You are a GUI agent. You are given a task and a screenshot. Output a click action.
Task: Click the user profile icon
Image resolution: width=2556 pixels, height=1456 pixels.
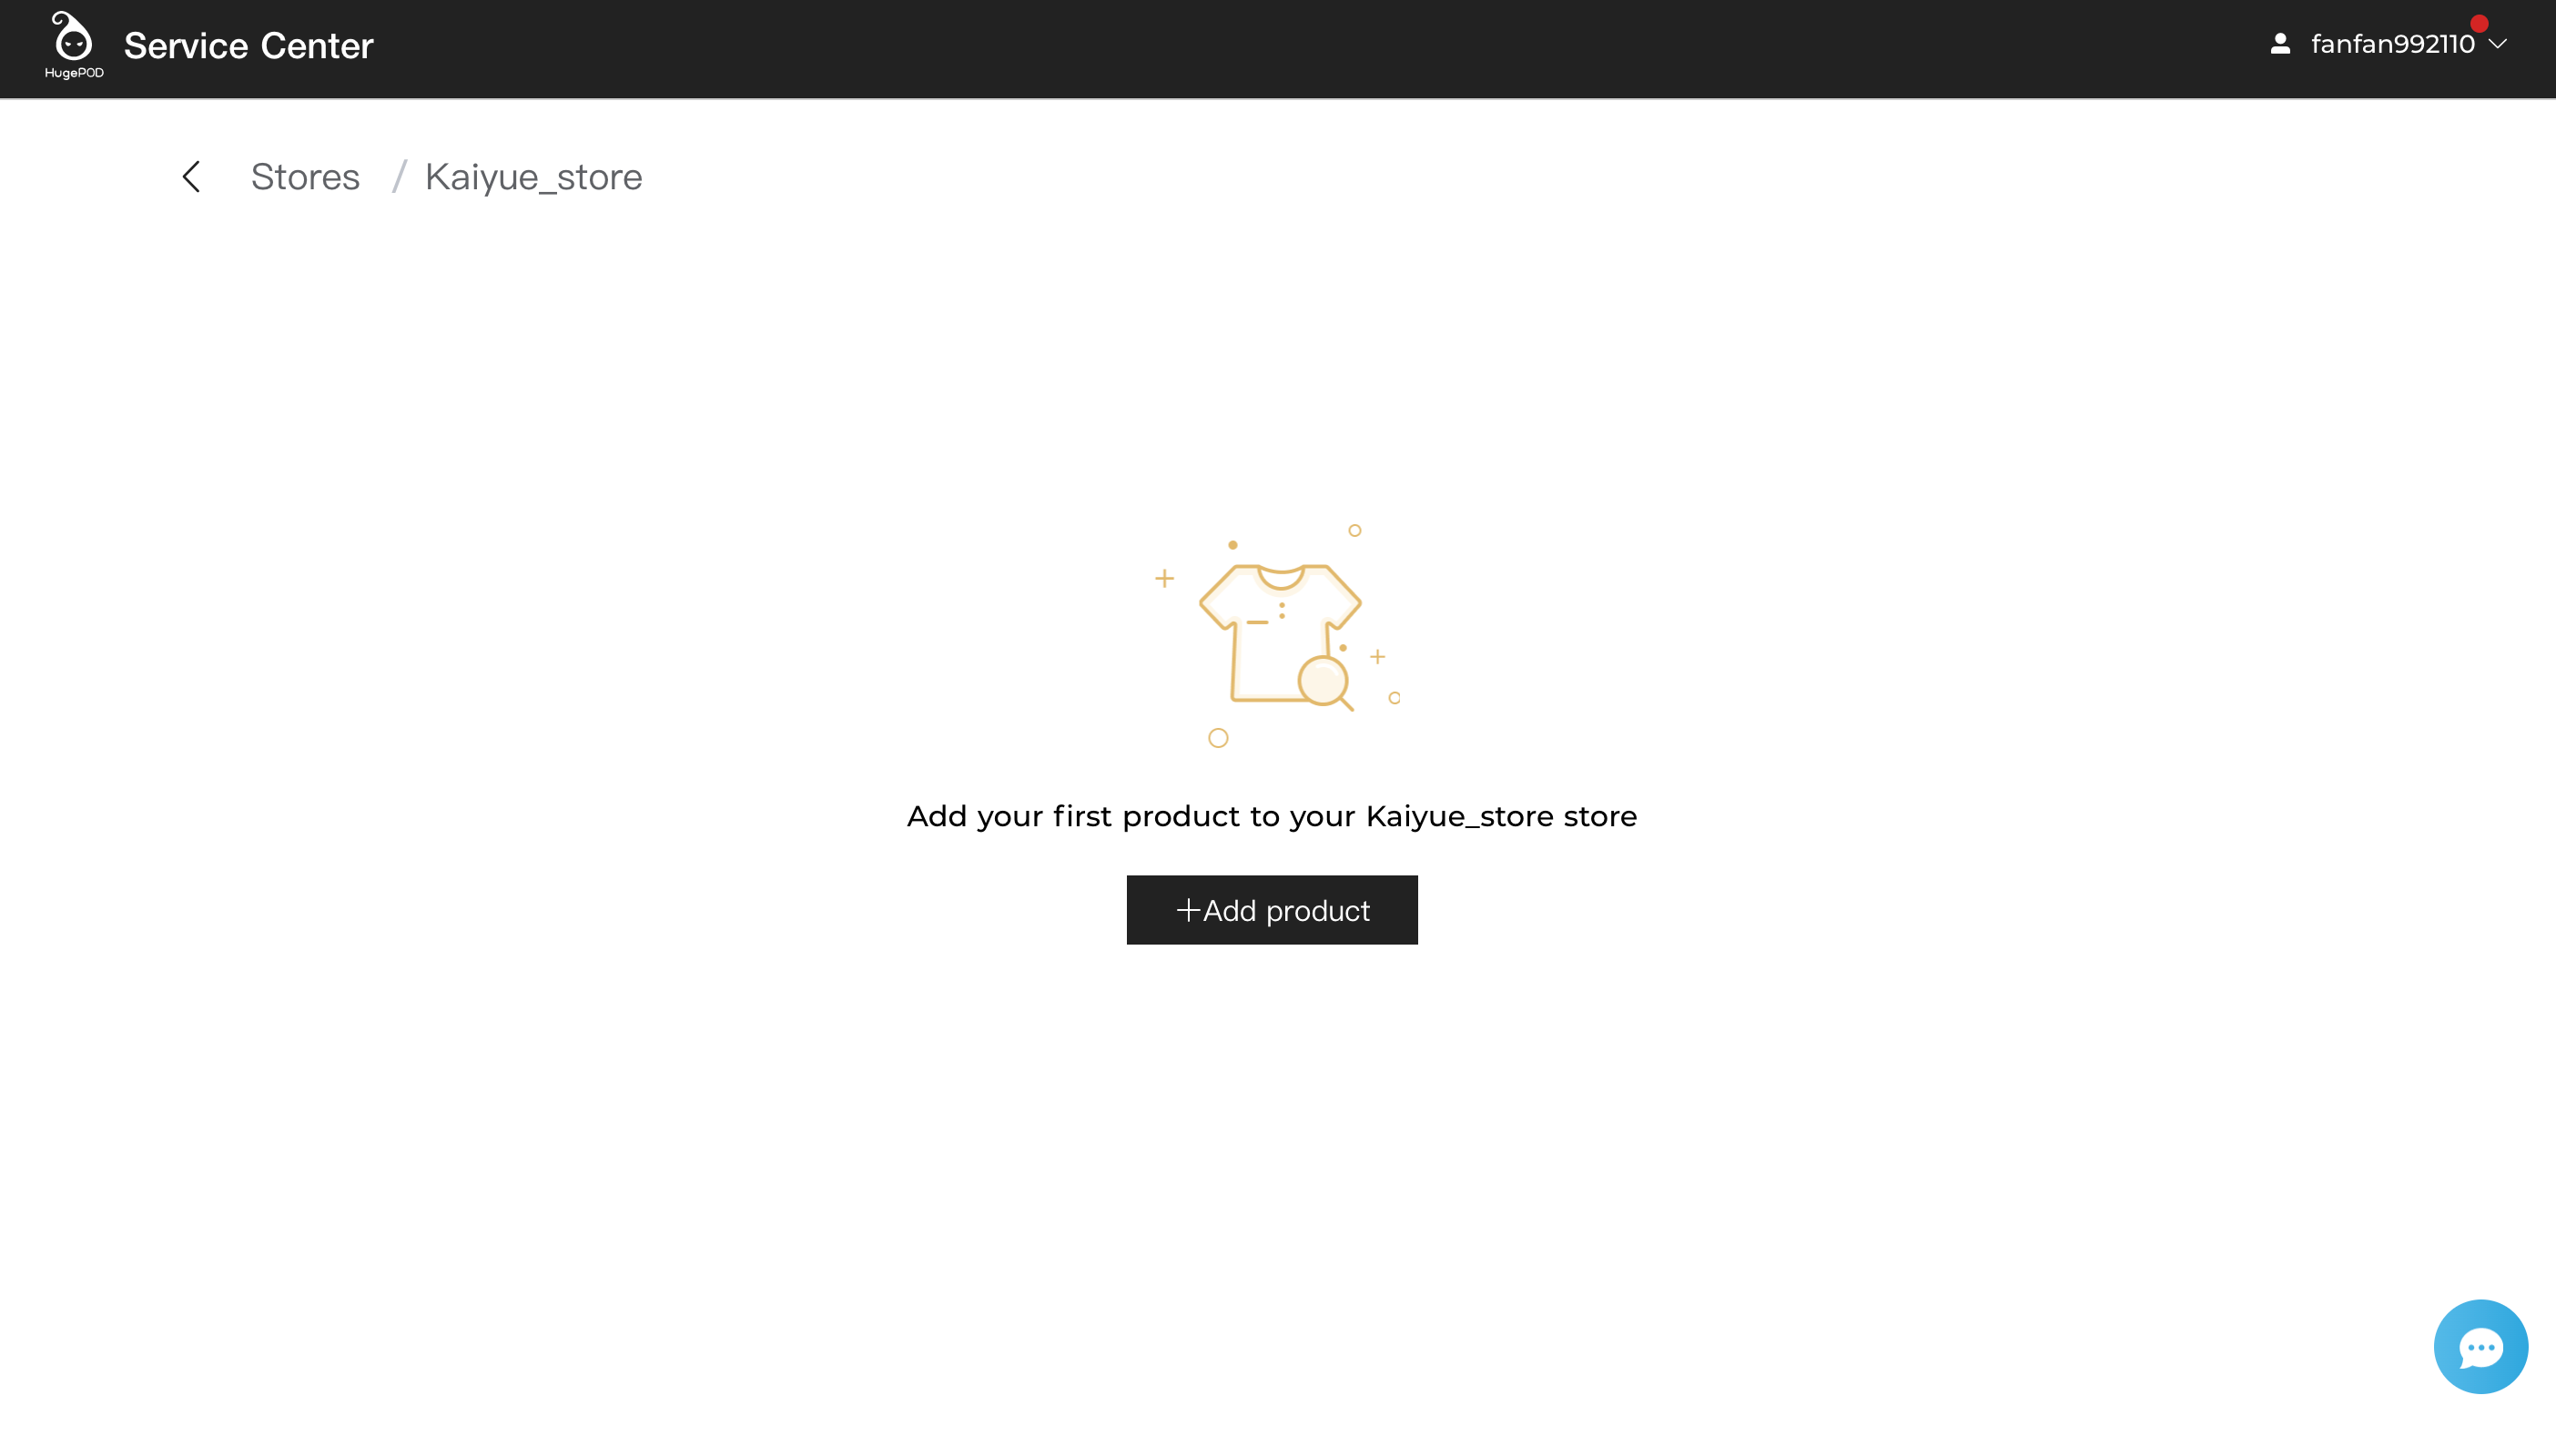click(2280, 44)
